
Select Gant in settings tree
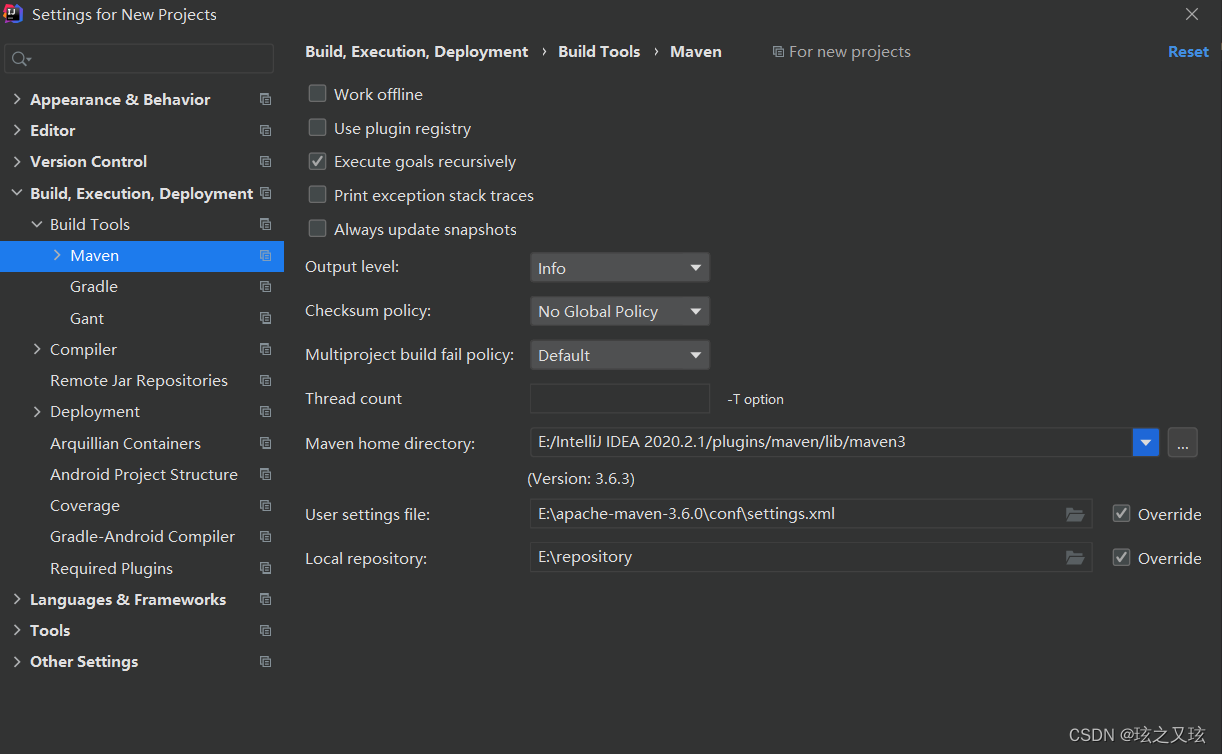[87, 318]
